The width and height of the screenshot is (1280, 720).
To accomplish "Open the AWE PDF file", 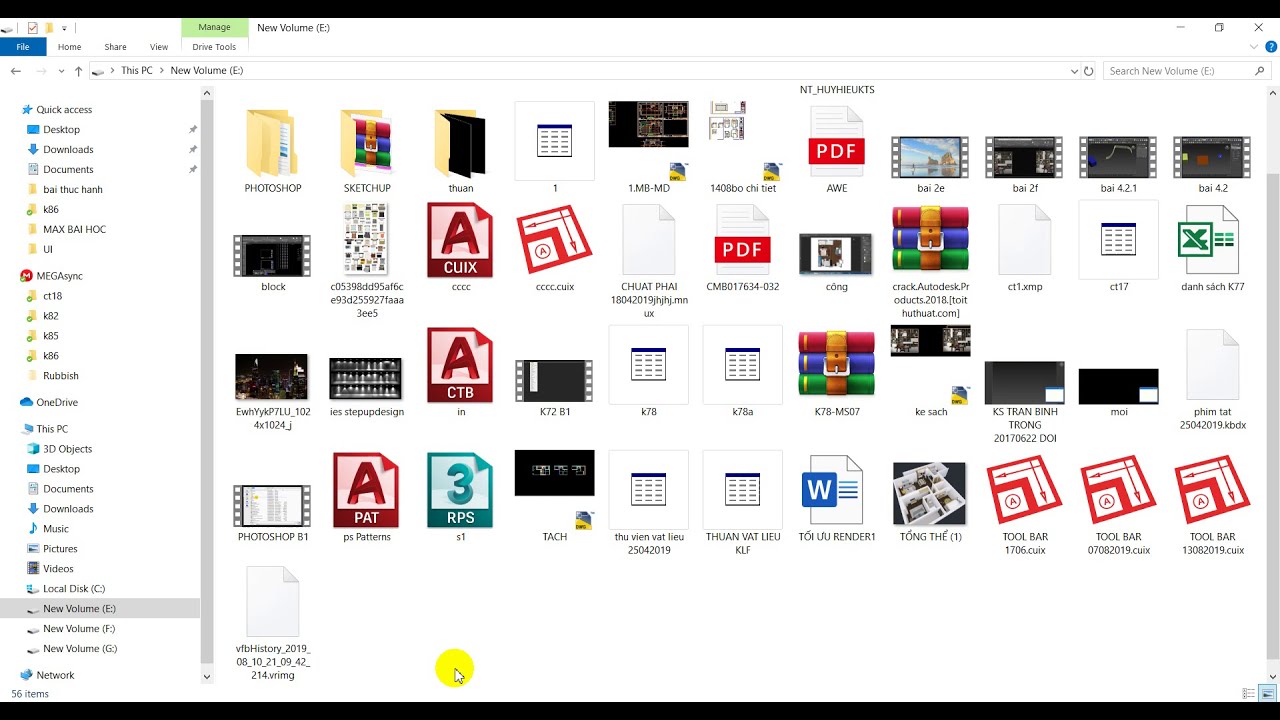I will [x=837, y=143].
